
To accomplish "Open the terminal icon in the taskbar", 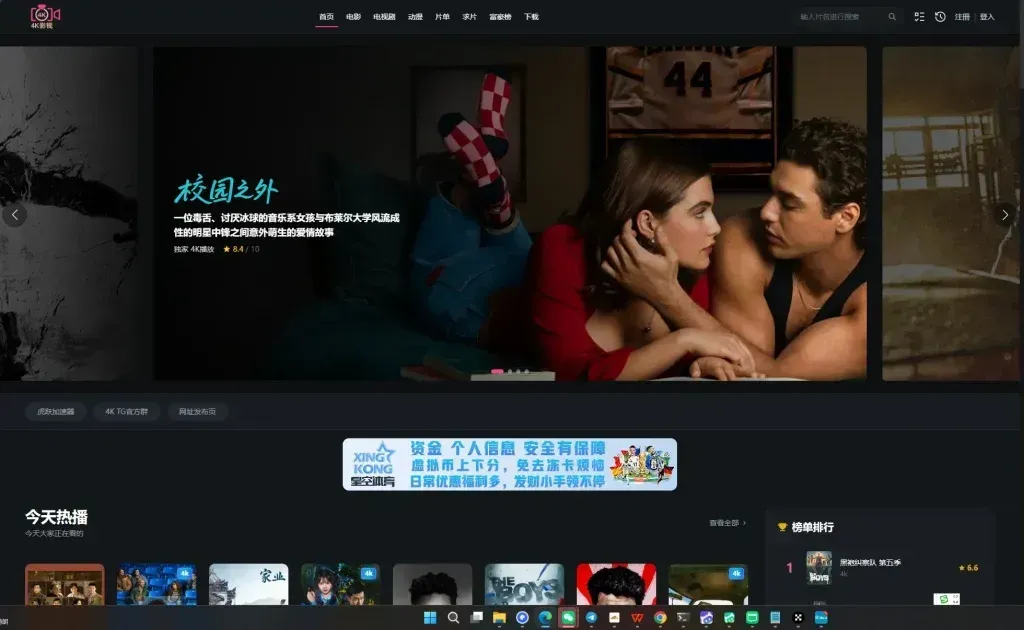I will pyautogui.click(x=683, y=618).
